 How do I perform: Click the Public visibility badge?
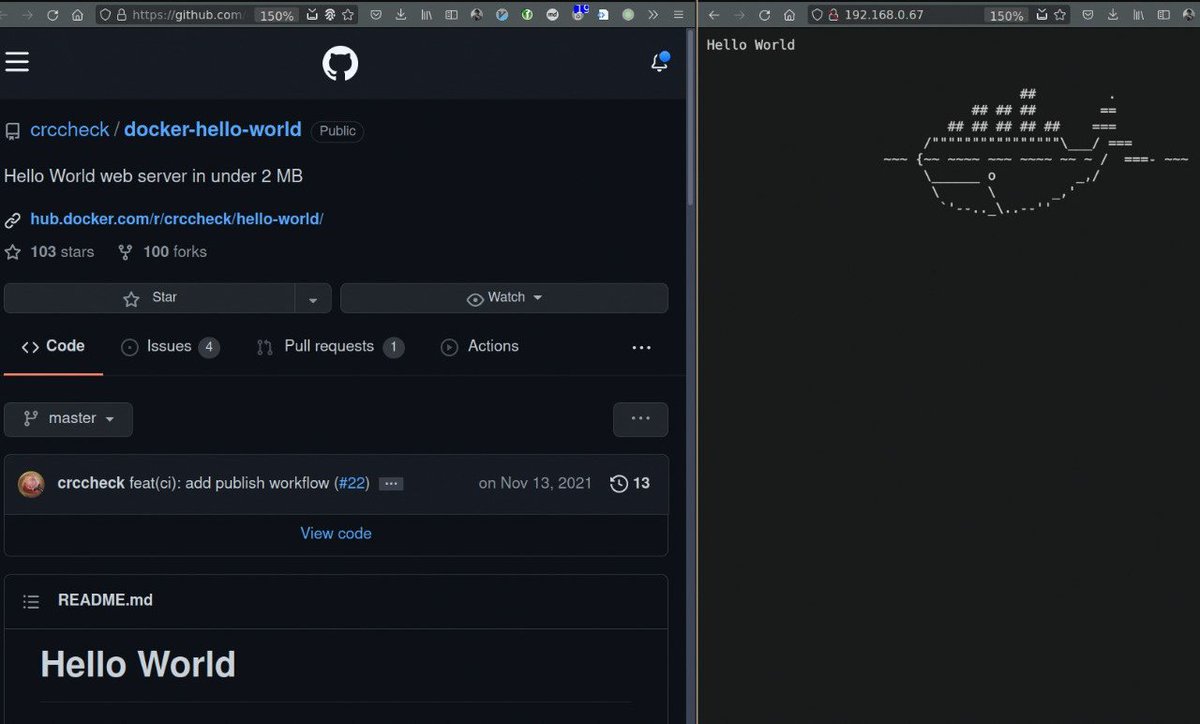(337, 131)
